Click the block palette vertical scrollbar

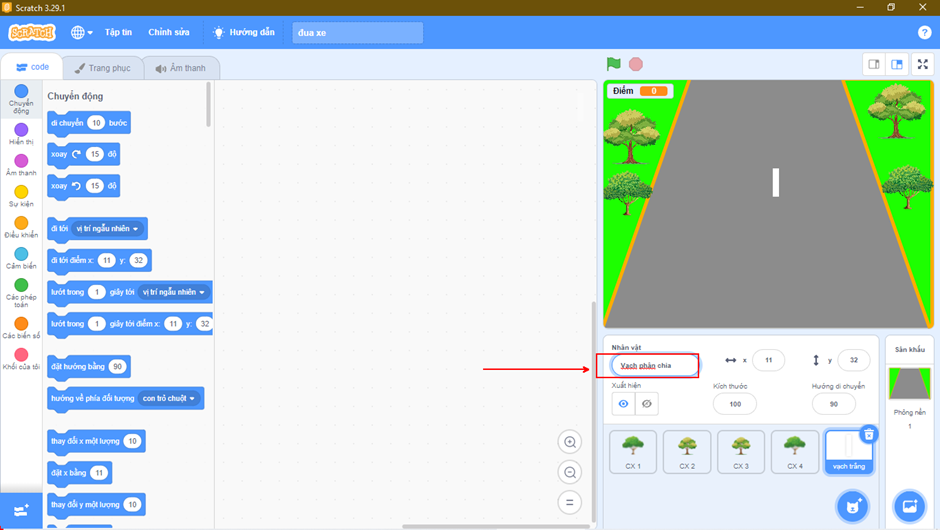[209, 105]
